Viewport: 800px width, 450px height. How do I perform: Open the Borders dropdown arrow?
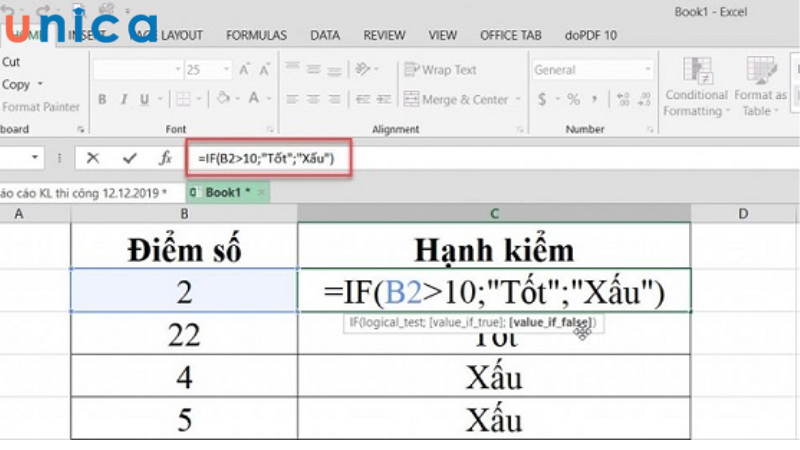pyautogui.click(x=199, y=98)
